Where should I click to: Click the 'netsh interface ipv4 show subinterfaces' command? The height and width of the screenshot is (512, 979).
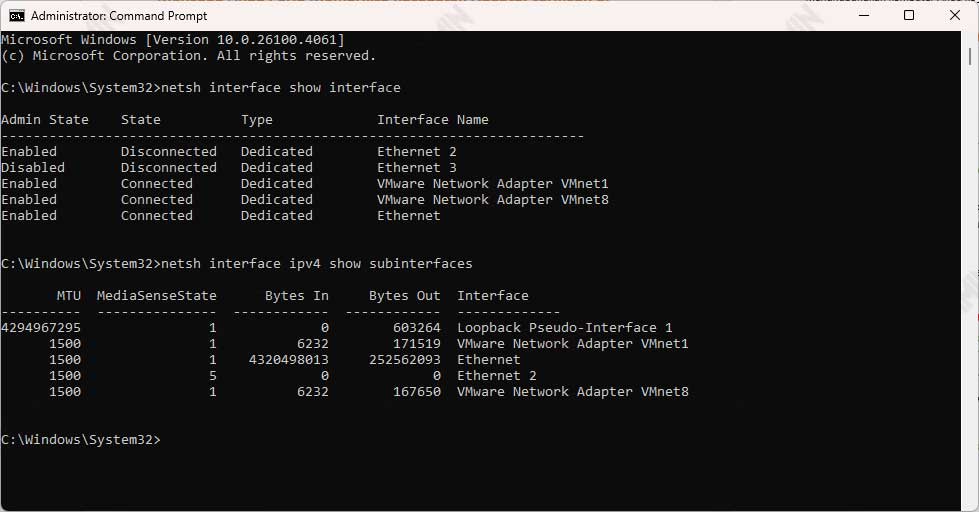click(x=317, y=263)
